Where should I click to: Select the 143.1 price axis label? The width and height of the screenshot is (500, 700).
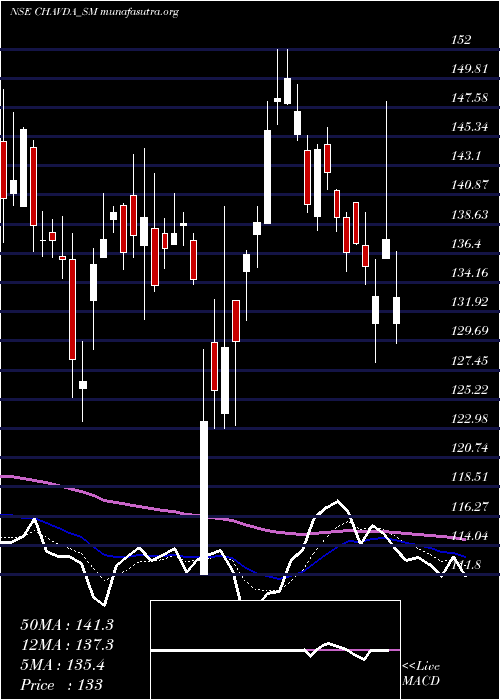[466, 156]
